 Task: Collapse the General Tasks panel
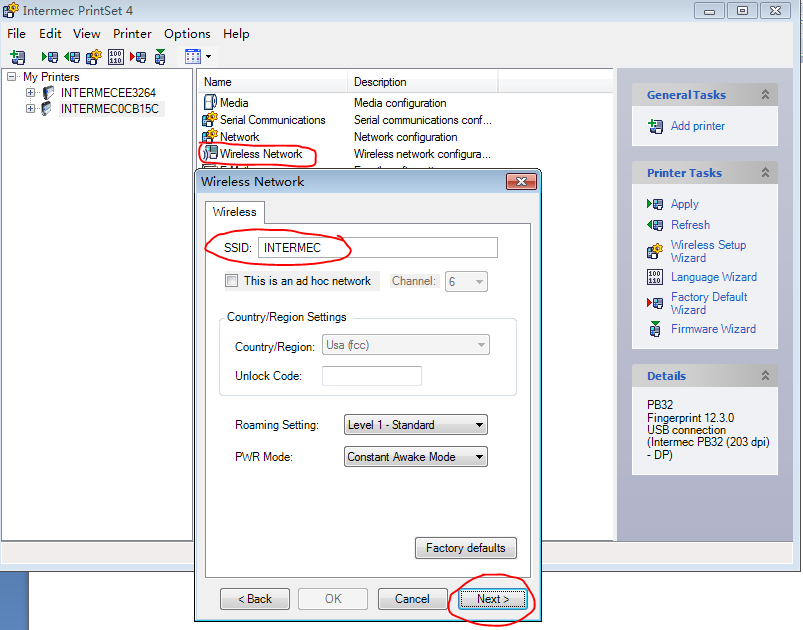coord(765,95)
